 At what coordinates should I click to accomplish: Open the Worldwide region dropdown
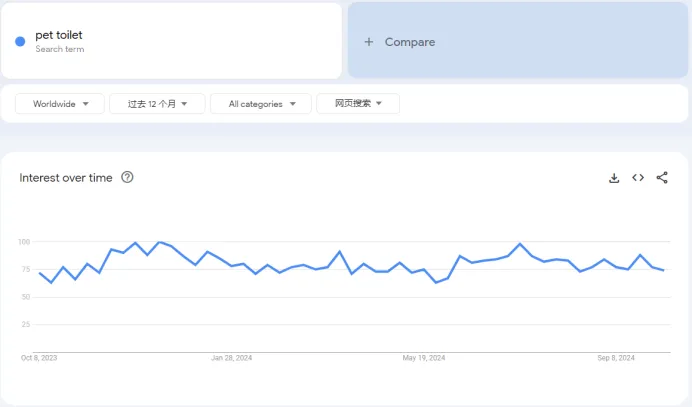[60, 104]
